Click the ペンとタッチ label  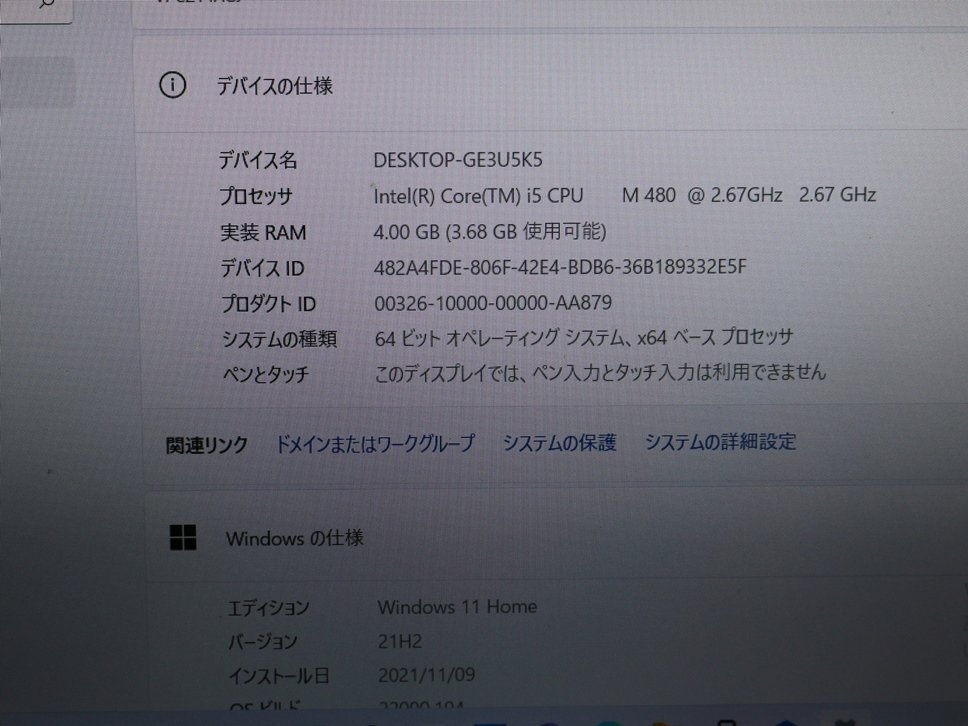pyautogui.click(x=266, y=374)
